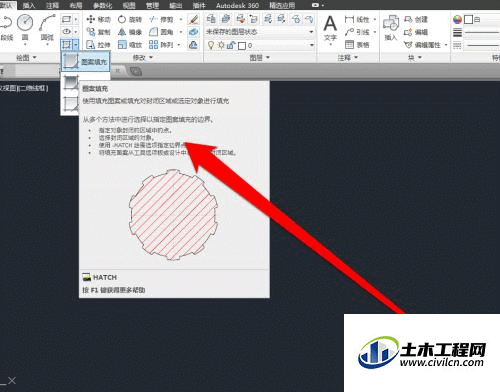500x392 pixels.
Task: Click the viewport view label in the drawing area
Action: click(x=24, y=88)
